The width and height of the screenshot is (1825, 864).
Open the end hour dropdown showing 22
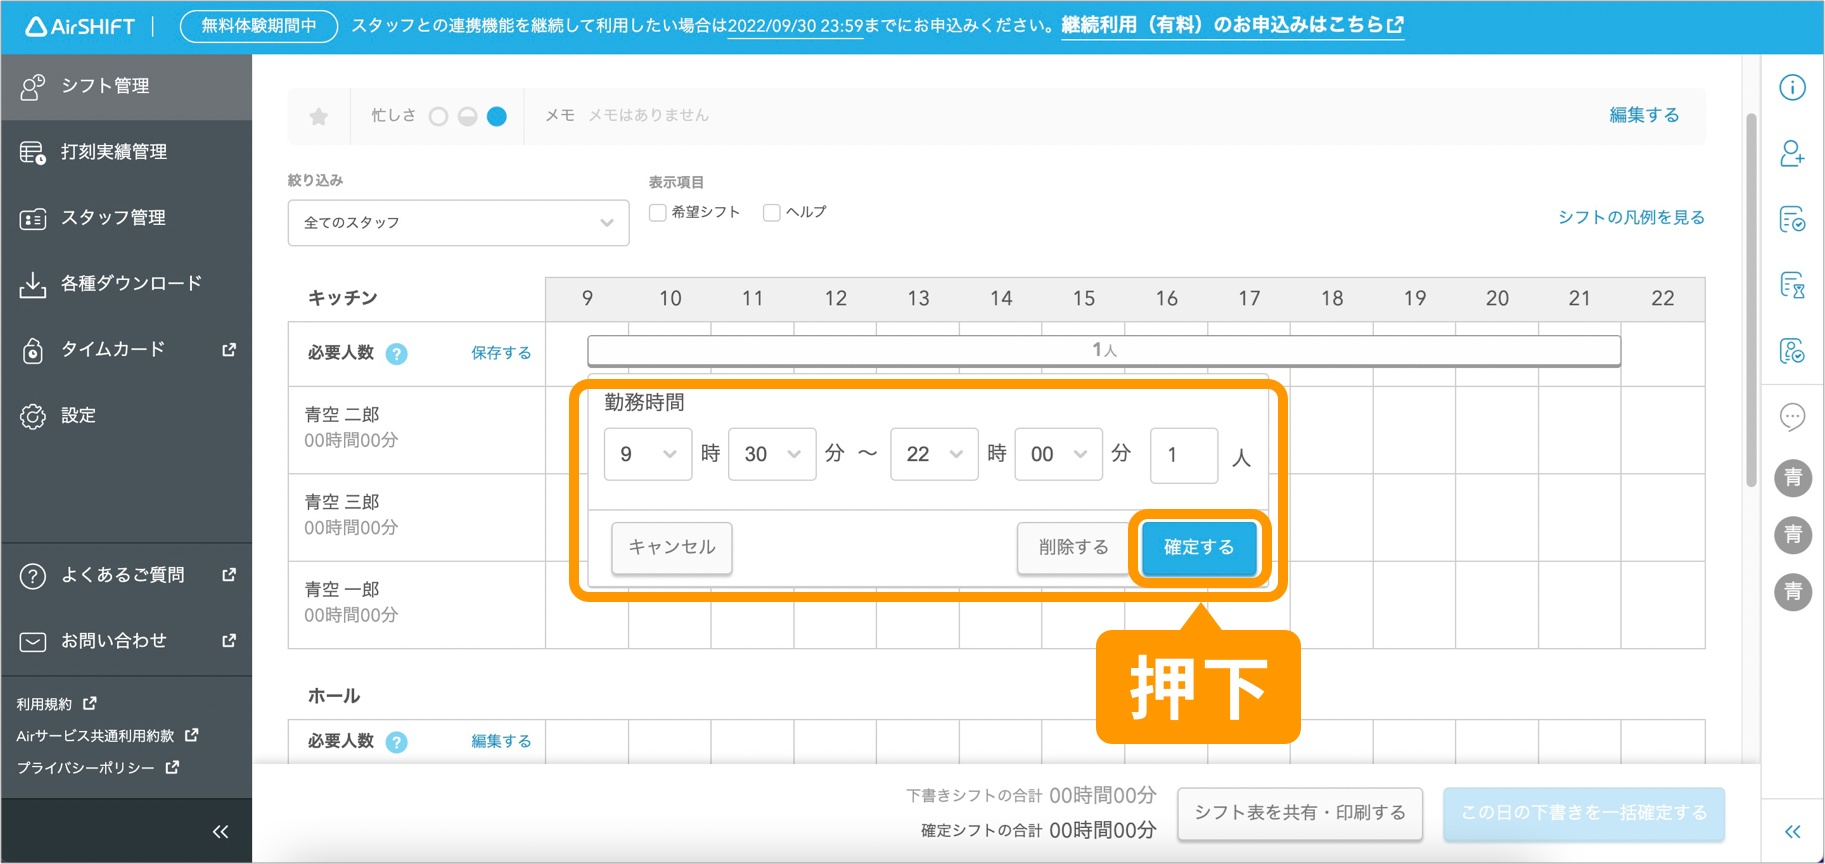coord(934,455)
